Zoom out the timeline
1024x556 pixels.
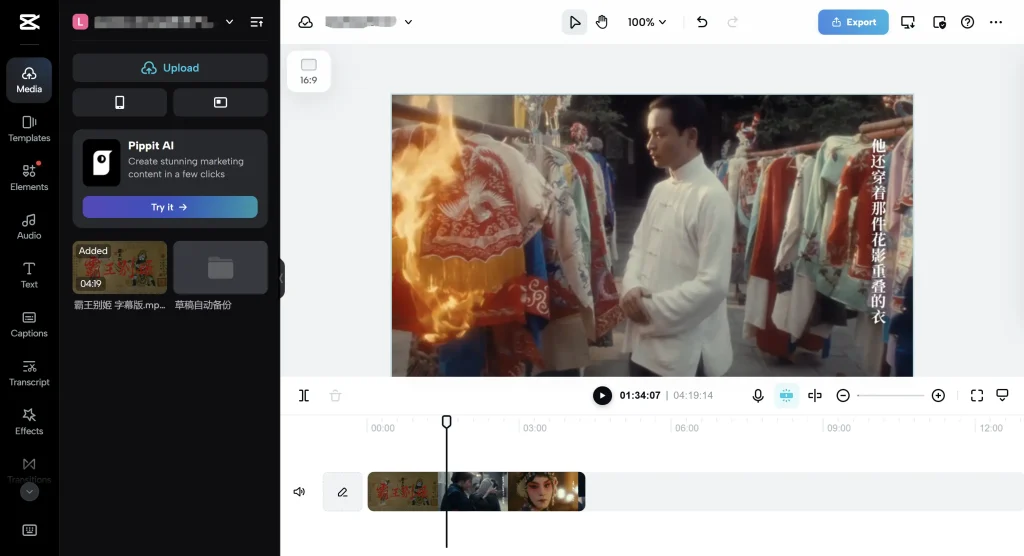(843, 396)
